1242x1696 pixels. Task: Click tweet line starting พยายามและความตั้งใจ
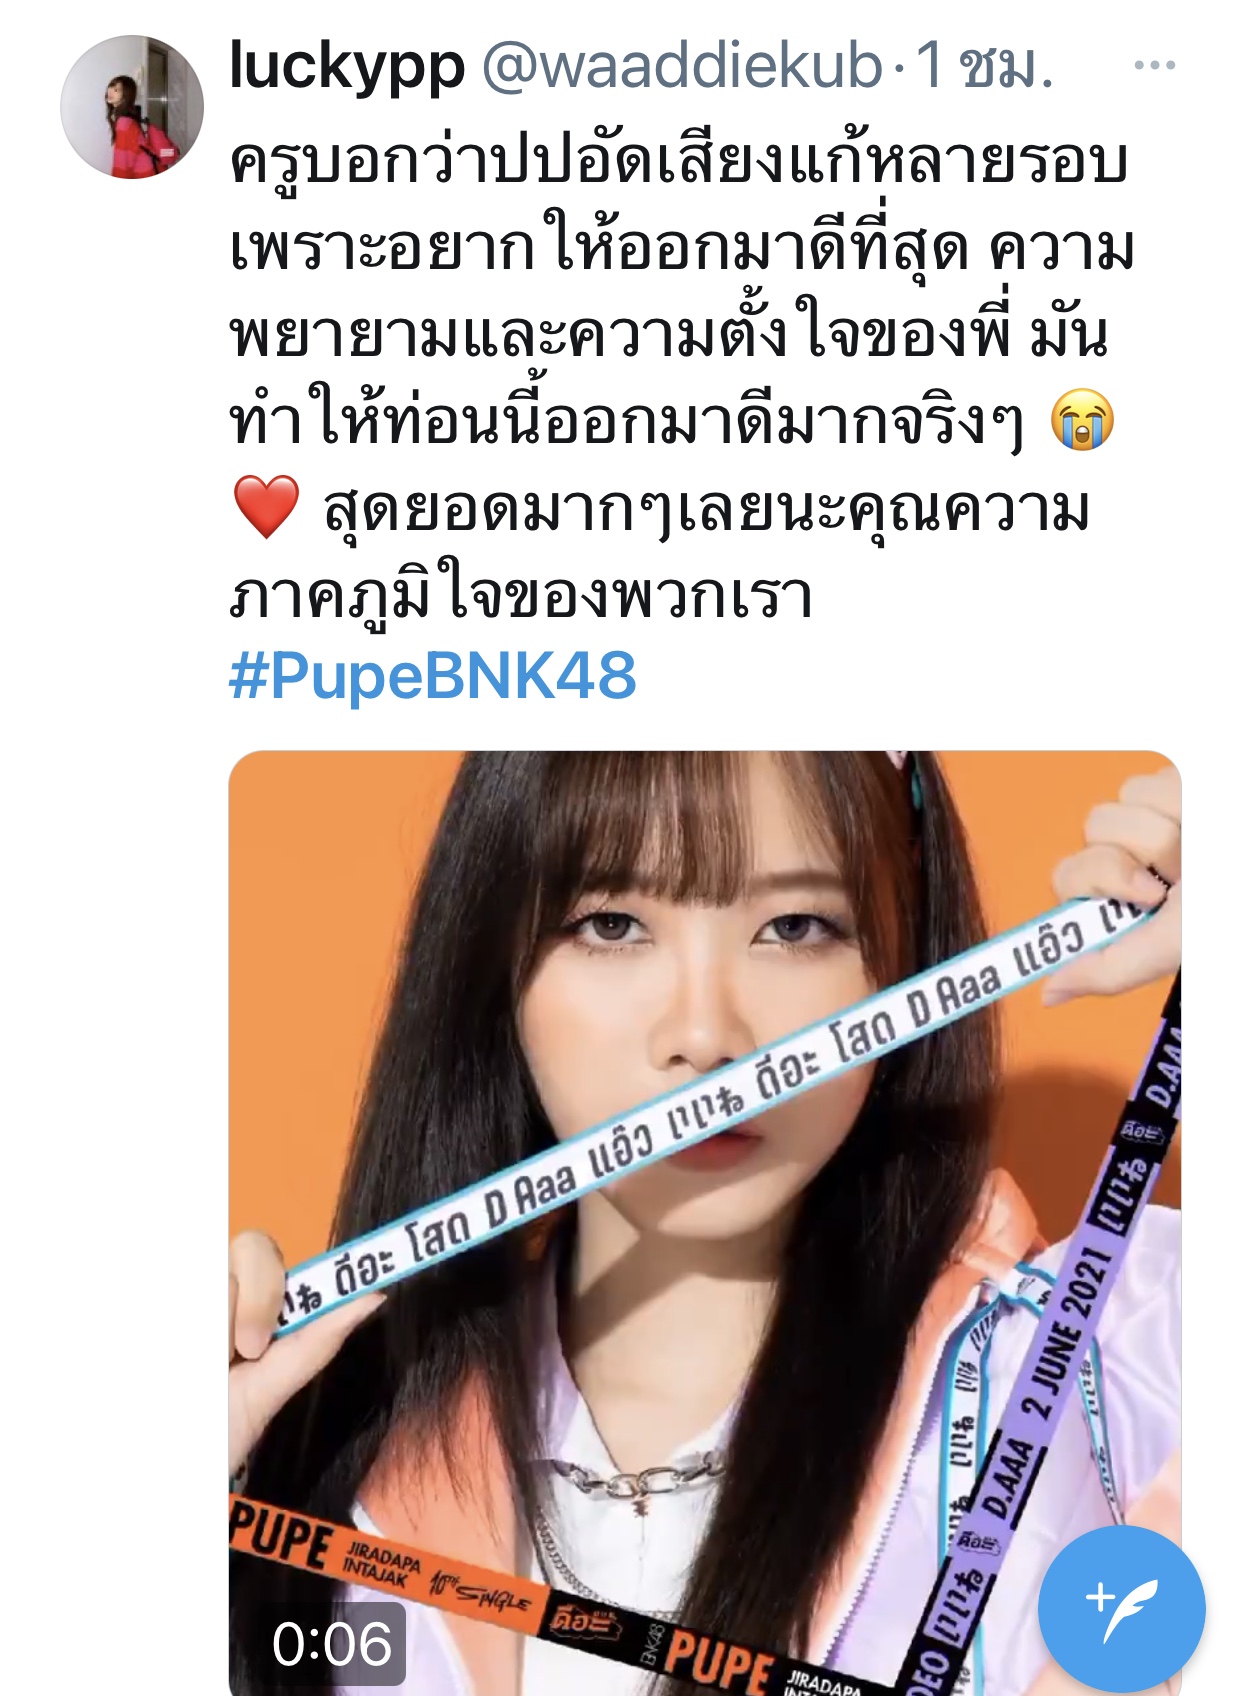click(x=670, y=334)
